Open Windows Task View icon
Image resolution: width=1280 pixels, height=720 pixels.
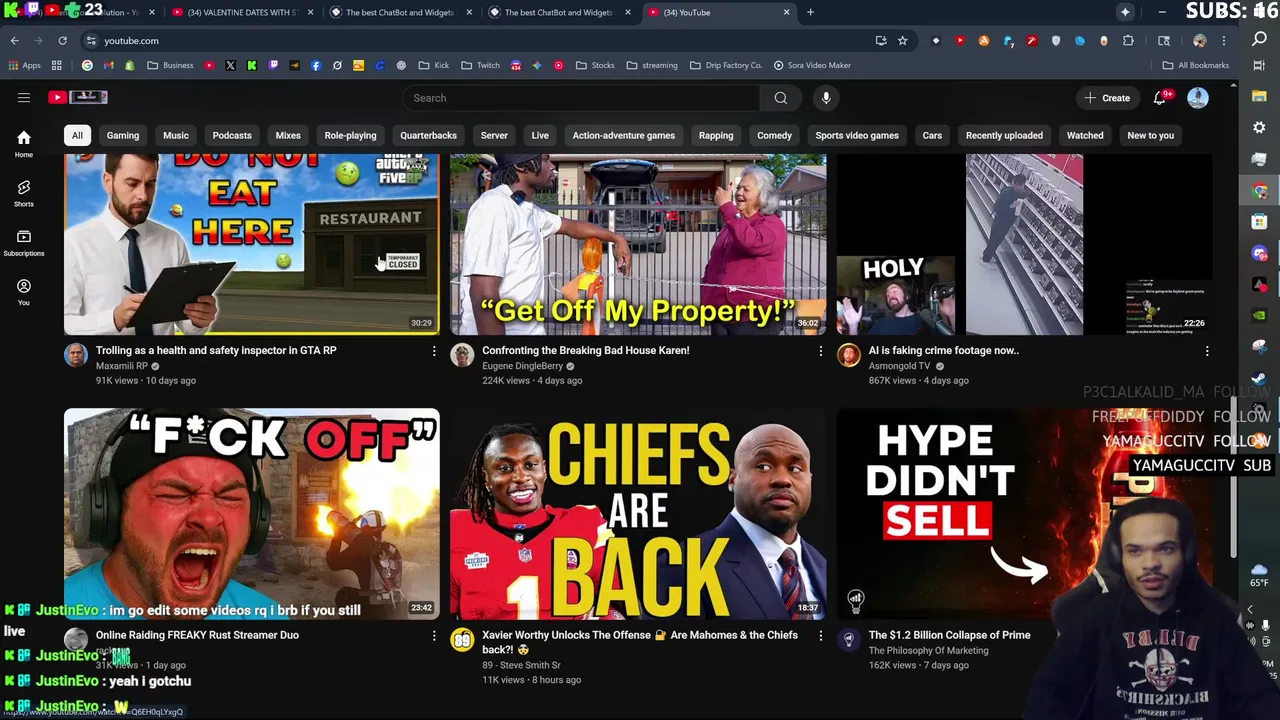pos(1260,66)
